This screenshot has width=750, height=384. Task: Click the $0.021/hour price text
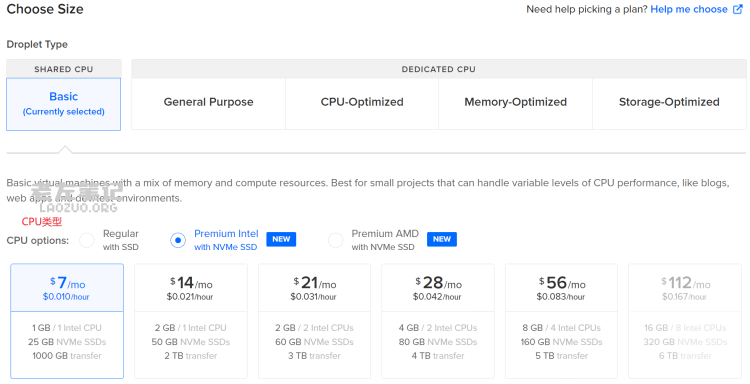coord(190,297)
